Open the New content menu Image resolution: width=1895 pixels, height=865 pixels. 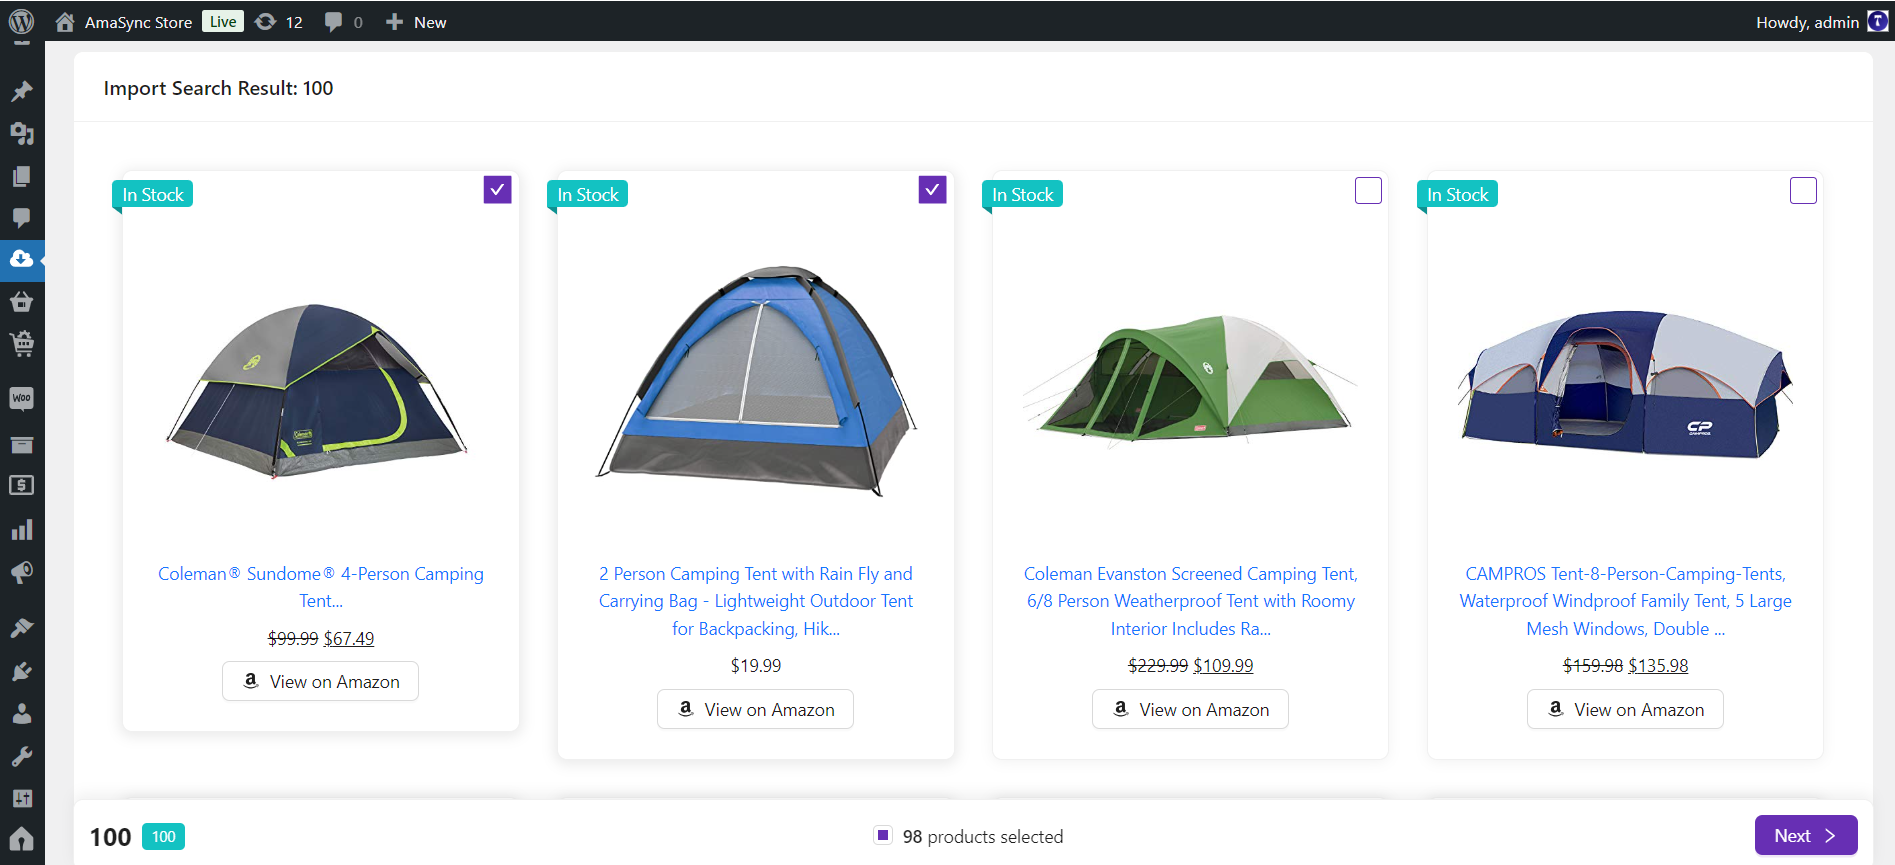(x=416, y=22)
